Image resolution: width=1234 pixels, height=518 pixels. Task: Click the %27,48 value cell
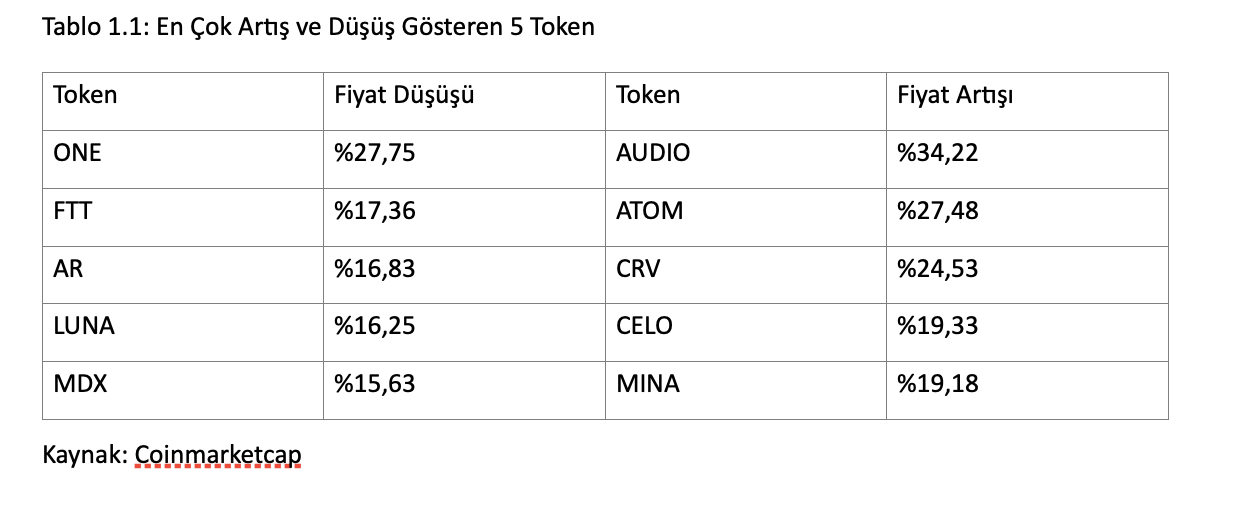point(1027,217)
